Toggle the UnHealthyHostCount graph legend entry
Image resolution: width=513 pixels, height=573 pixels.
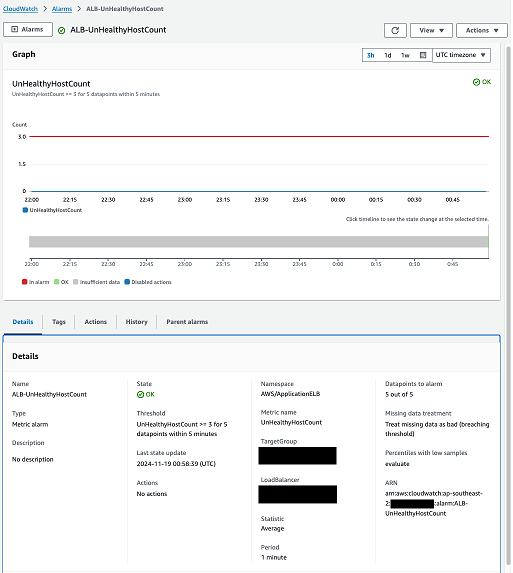click(52, 210)
